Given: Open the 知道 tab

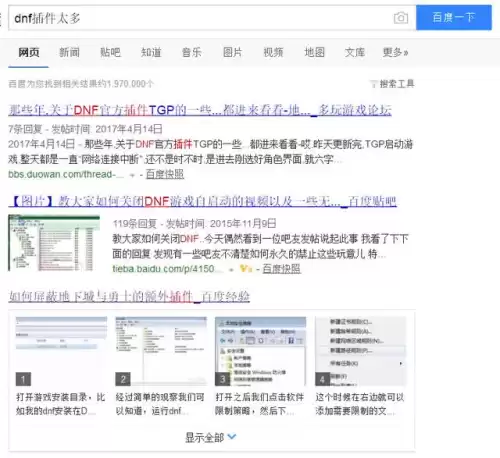Looking at the screenshot, I should [x=151, y=52].
